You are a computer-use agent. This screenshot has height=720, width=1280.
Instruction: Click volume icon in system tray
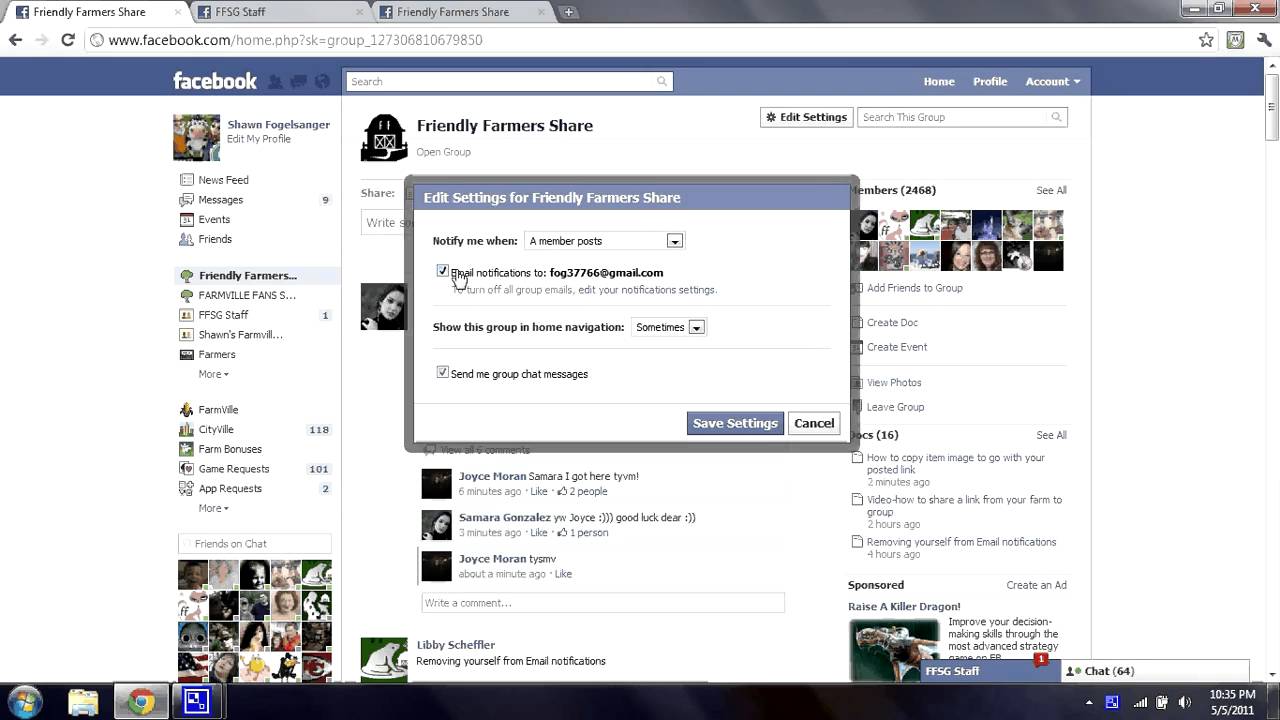click(1184, 702)
